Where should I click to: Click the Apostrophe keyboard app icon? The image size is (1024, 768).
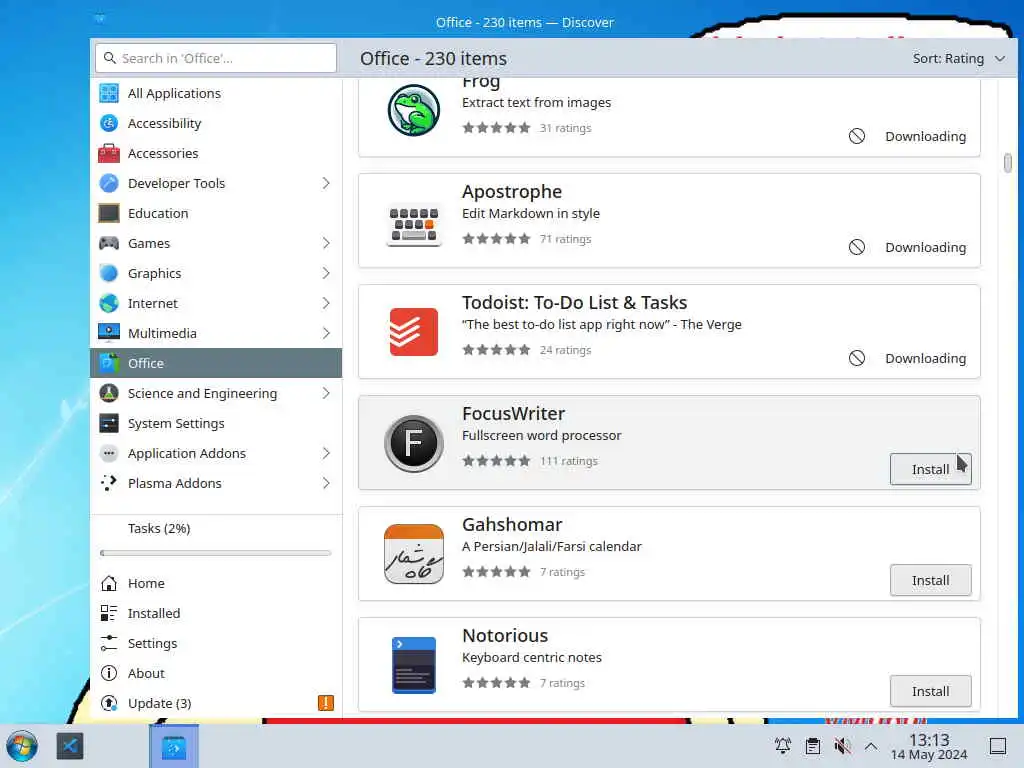(413, 226)
